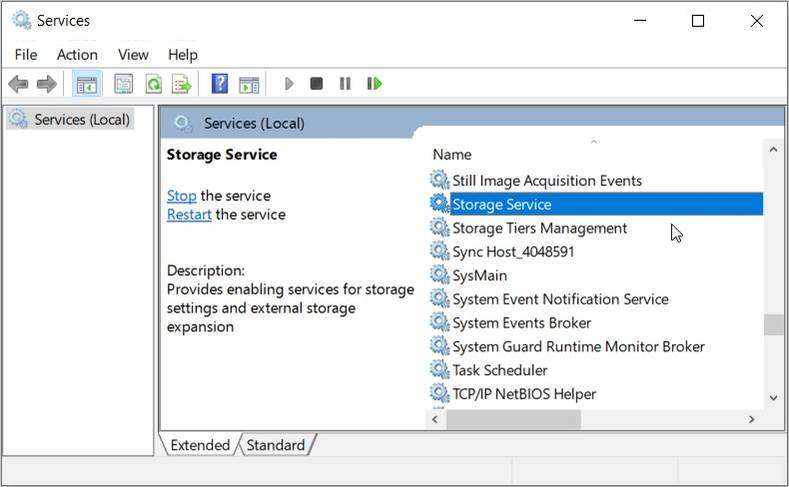Open the File menu

tap(26, 54)
